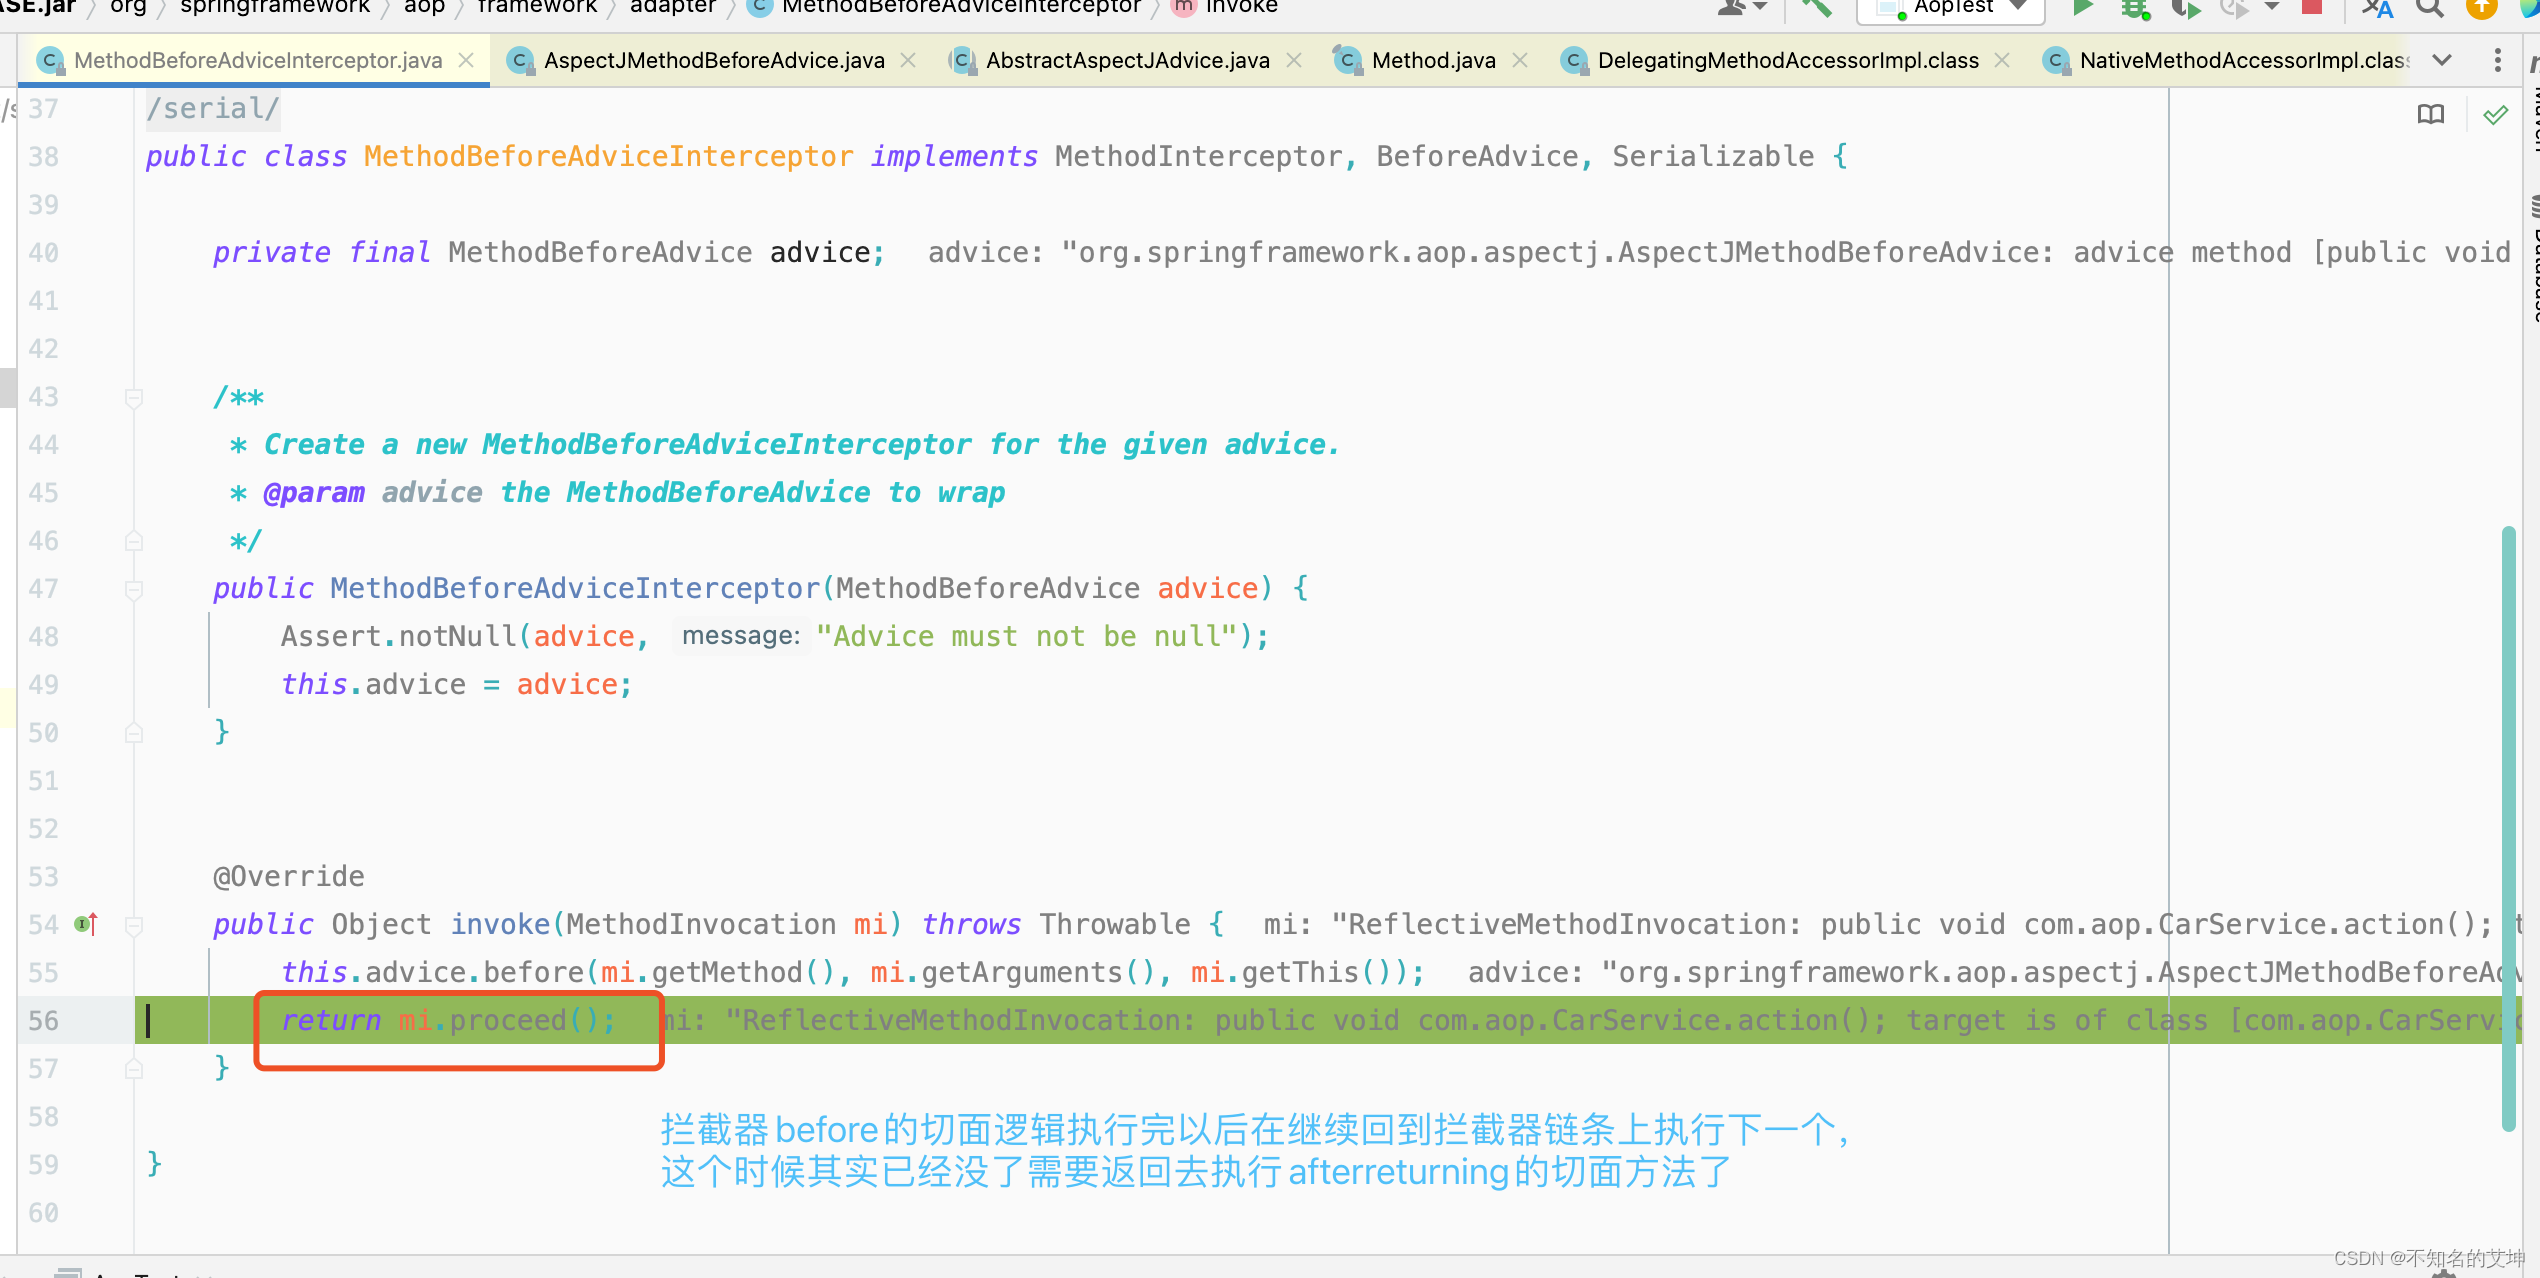Viewport: 2540px width, 1278px height.
Task: Collapse Javadoc comment fold at line 43
Action: click(134, 397)
